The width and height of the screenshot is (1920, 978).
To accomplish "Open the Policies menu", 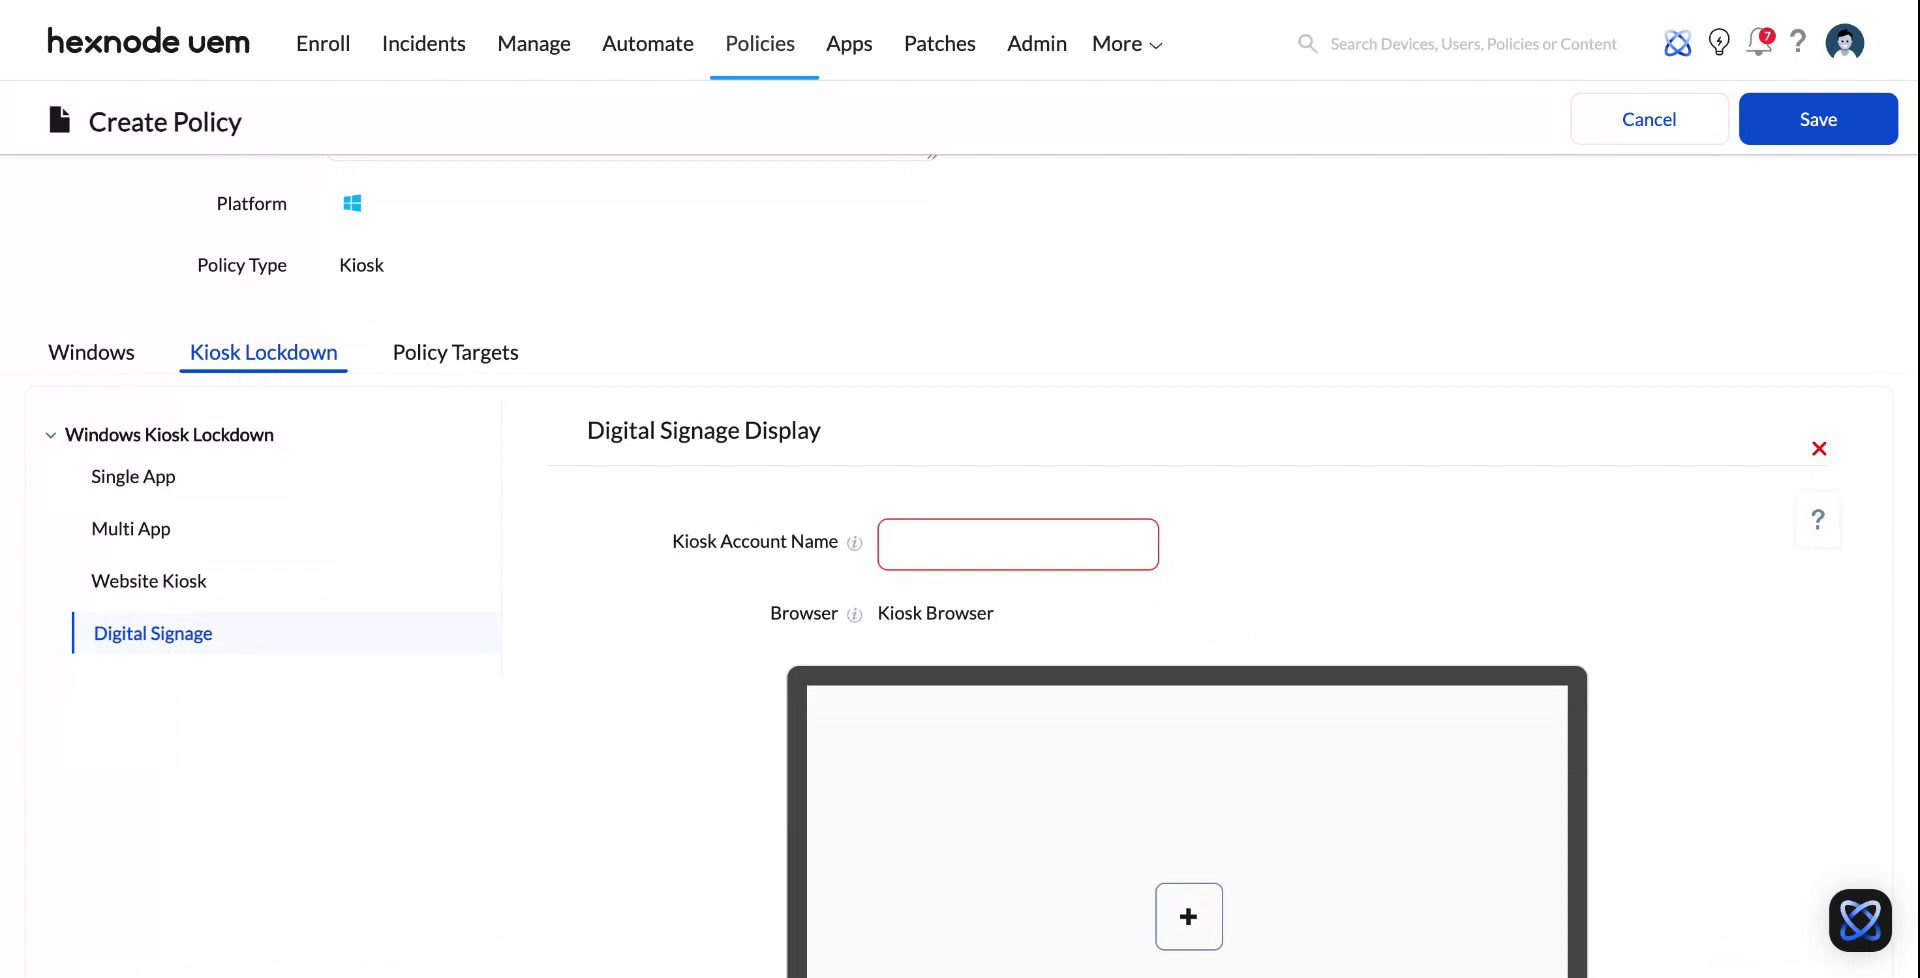I will [x=760, y=43].
